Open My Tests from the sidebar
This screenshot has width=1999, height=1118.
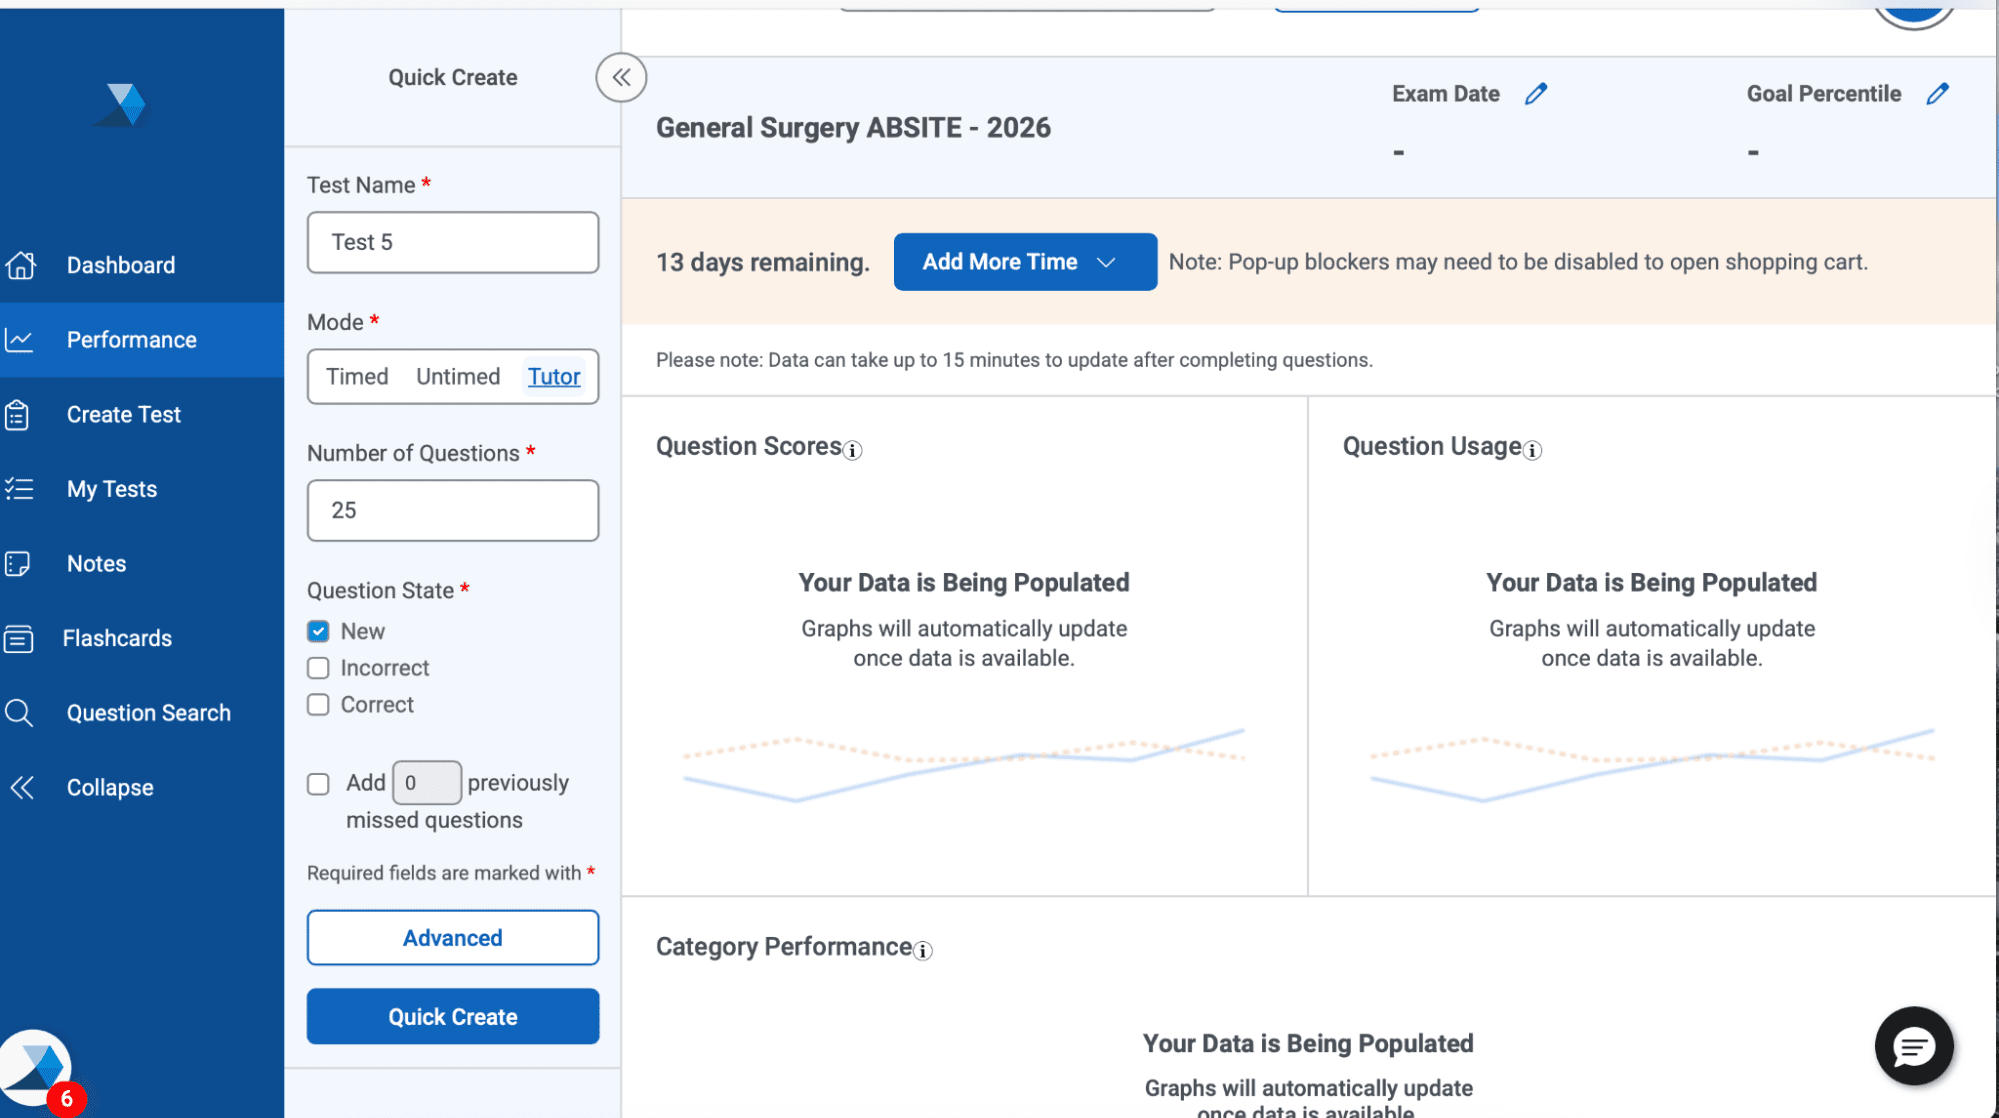point(111,488)
